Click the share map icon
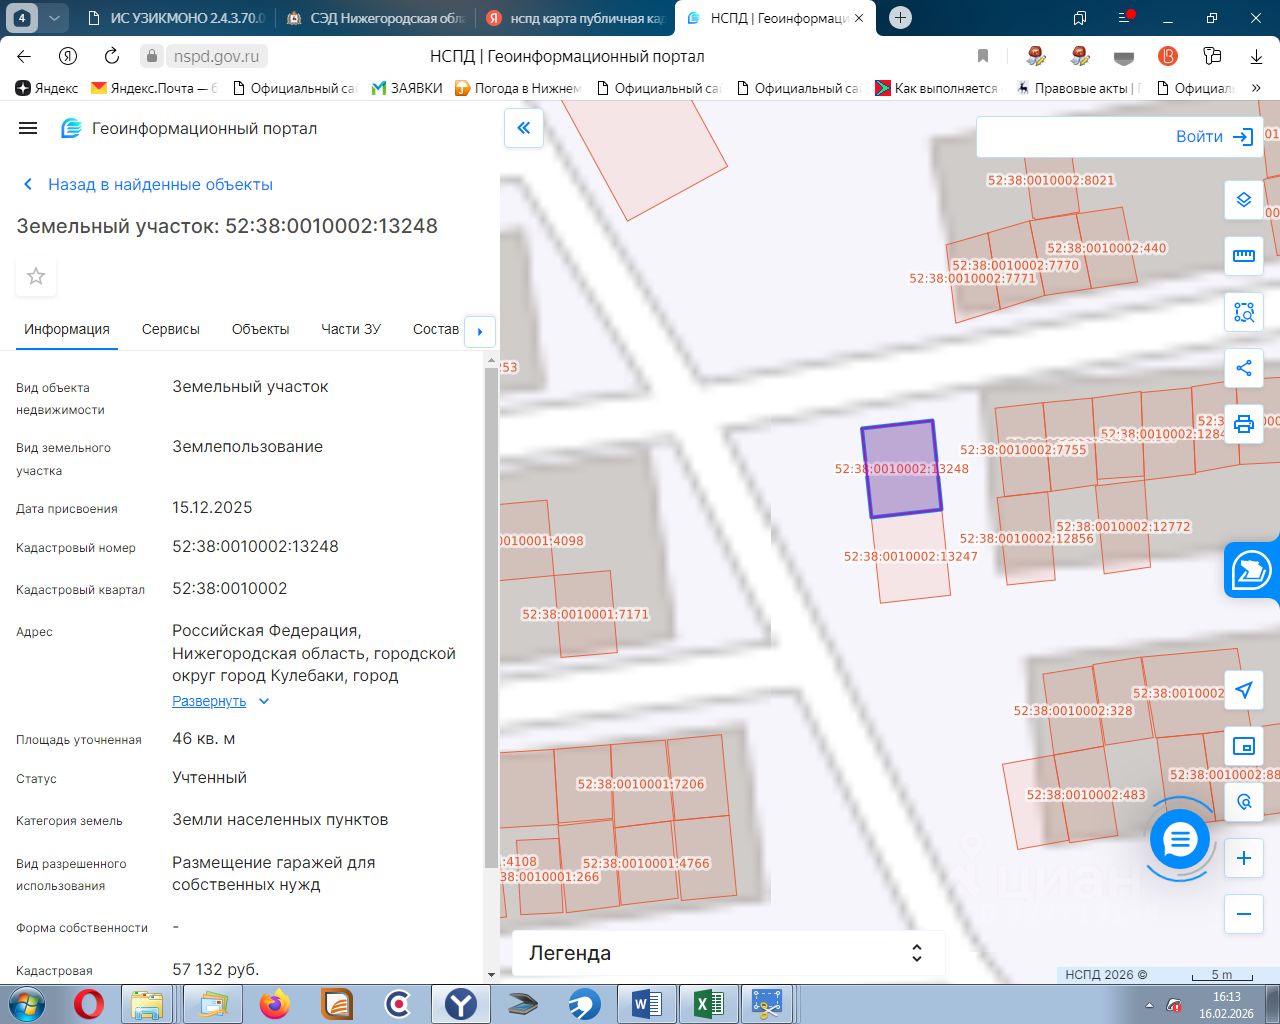Viewport: 1280px width, 1024px height. (x=1243, y=368)
